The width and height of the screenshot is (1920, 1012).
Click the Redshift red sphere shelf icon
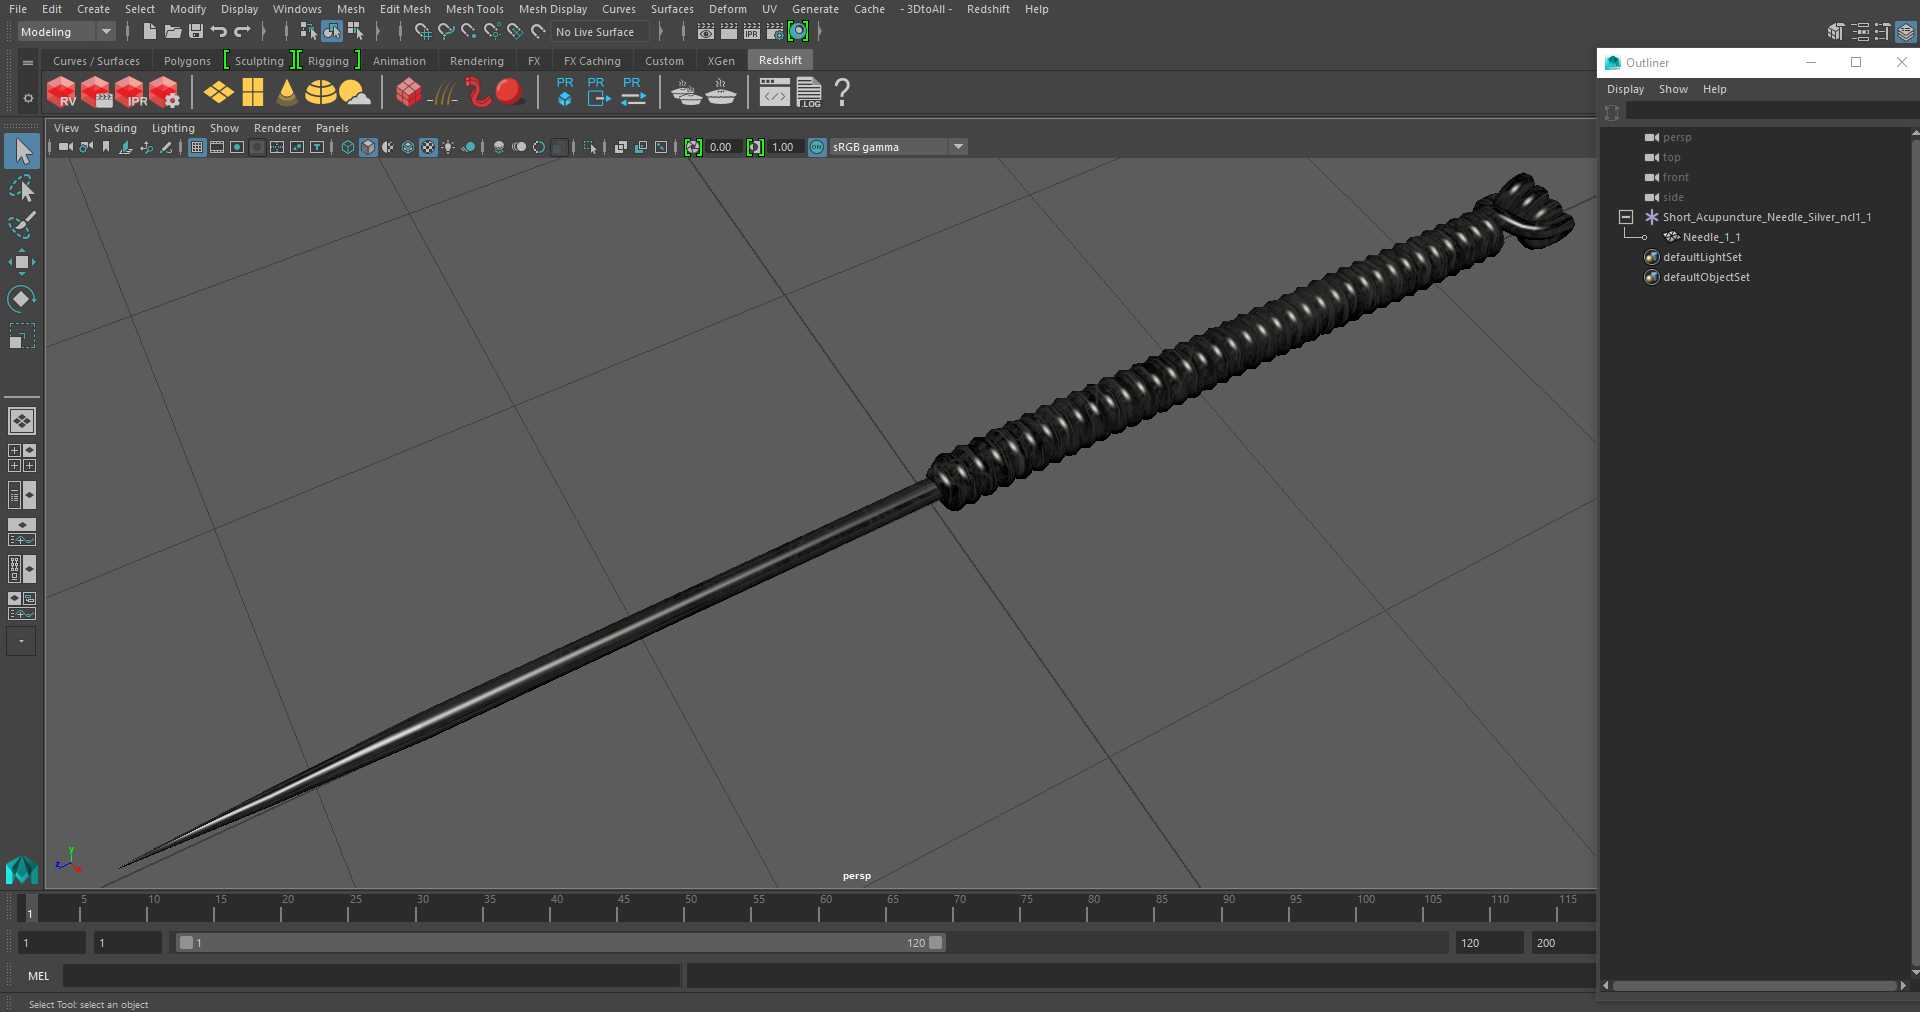[x=510, y=93]
